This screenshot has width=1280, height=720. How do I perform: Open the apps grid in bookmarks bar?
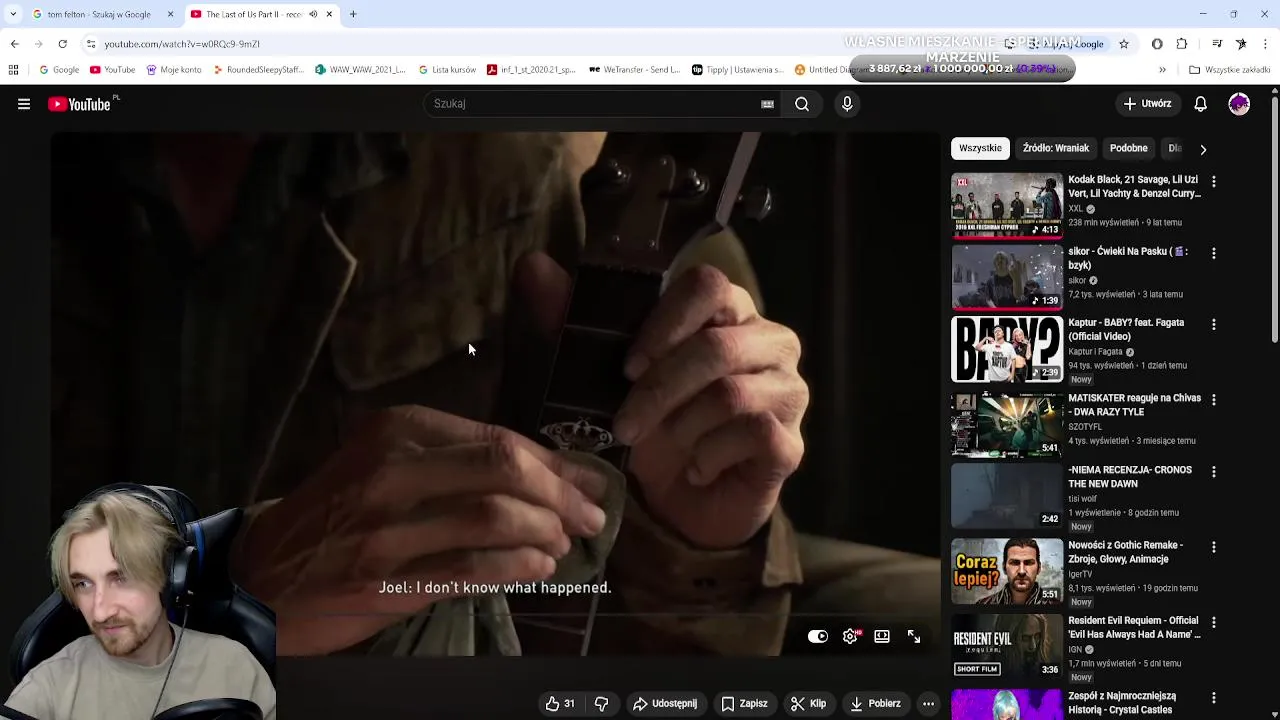click(x=13, y=70)
